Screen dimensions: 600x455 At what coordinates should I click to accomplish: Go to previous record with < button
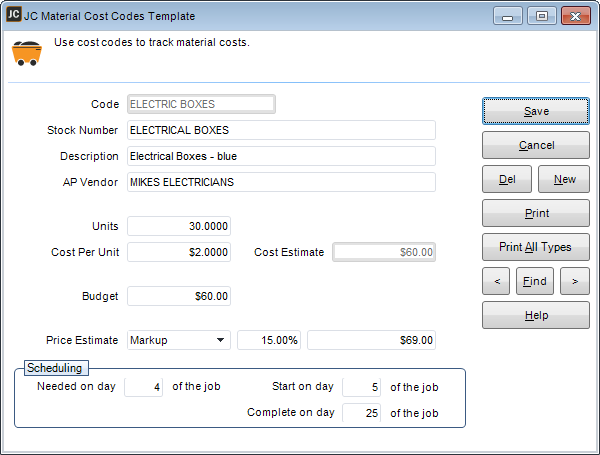pos(496,281)
